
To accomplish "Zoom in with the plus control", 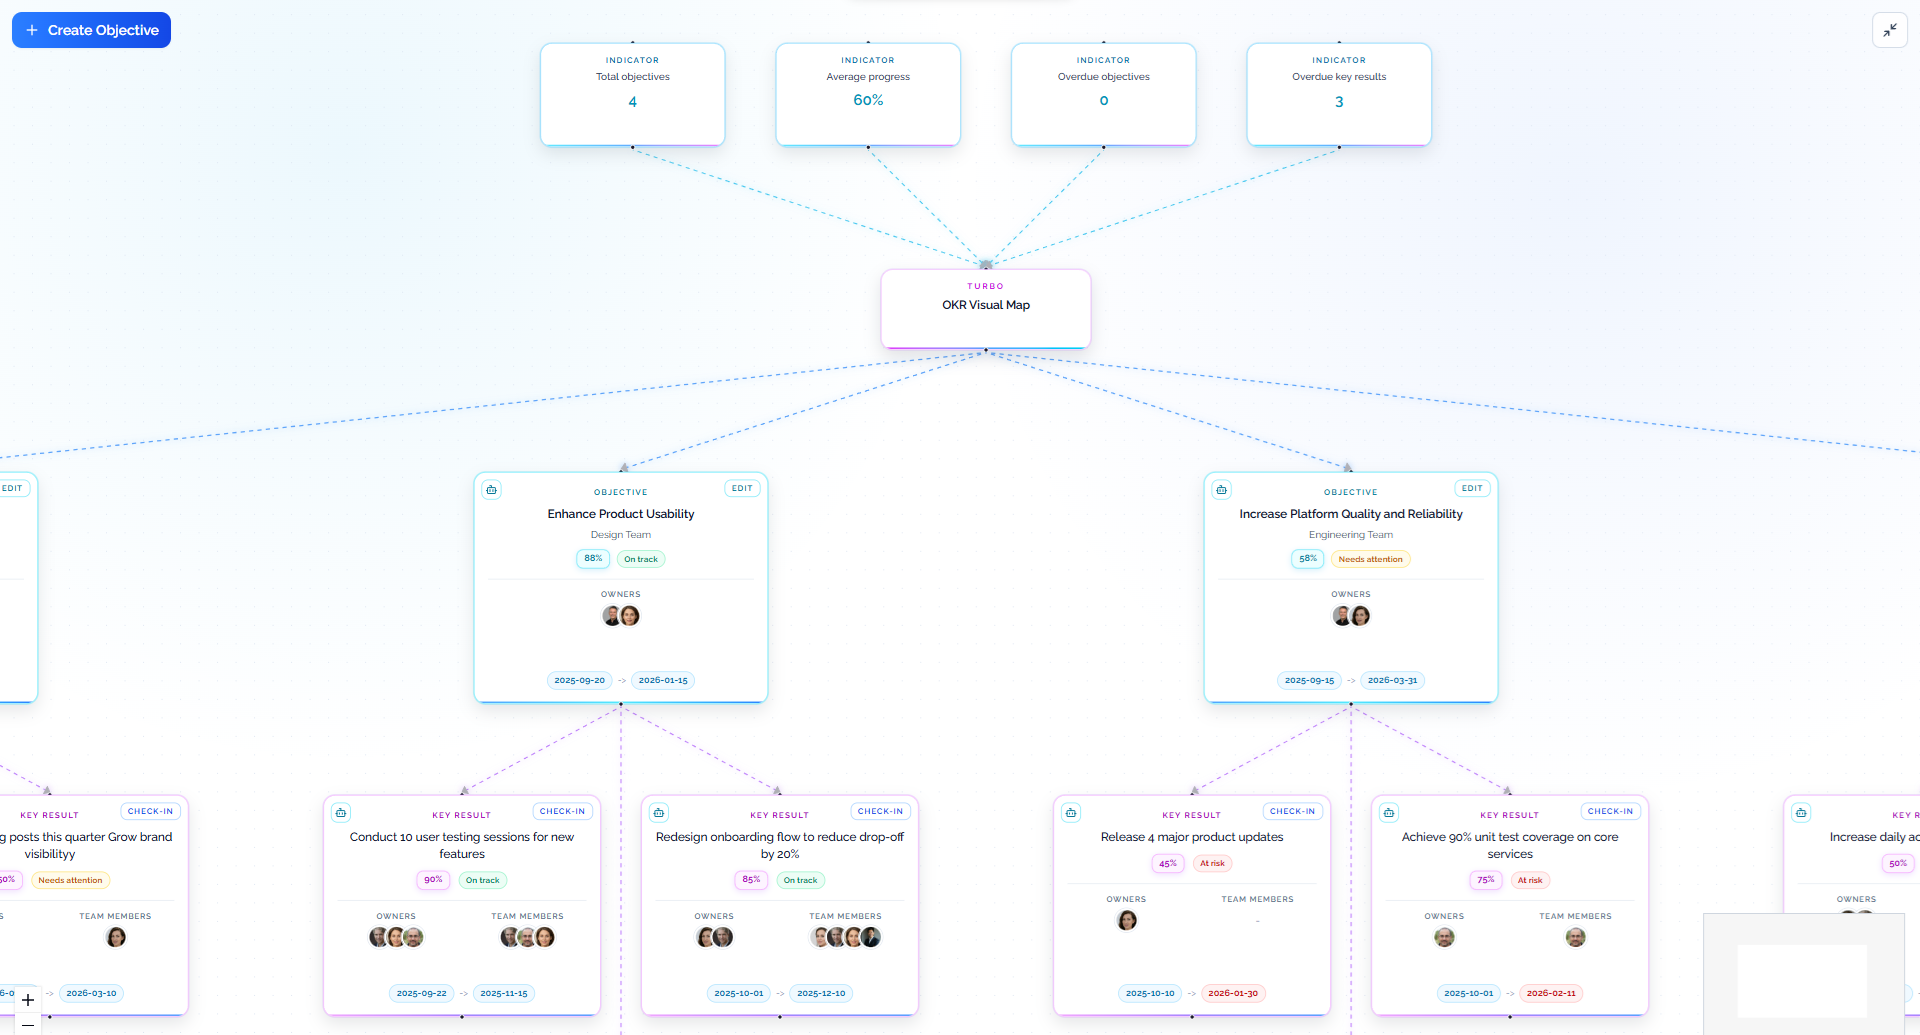I will coord(28,999).
